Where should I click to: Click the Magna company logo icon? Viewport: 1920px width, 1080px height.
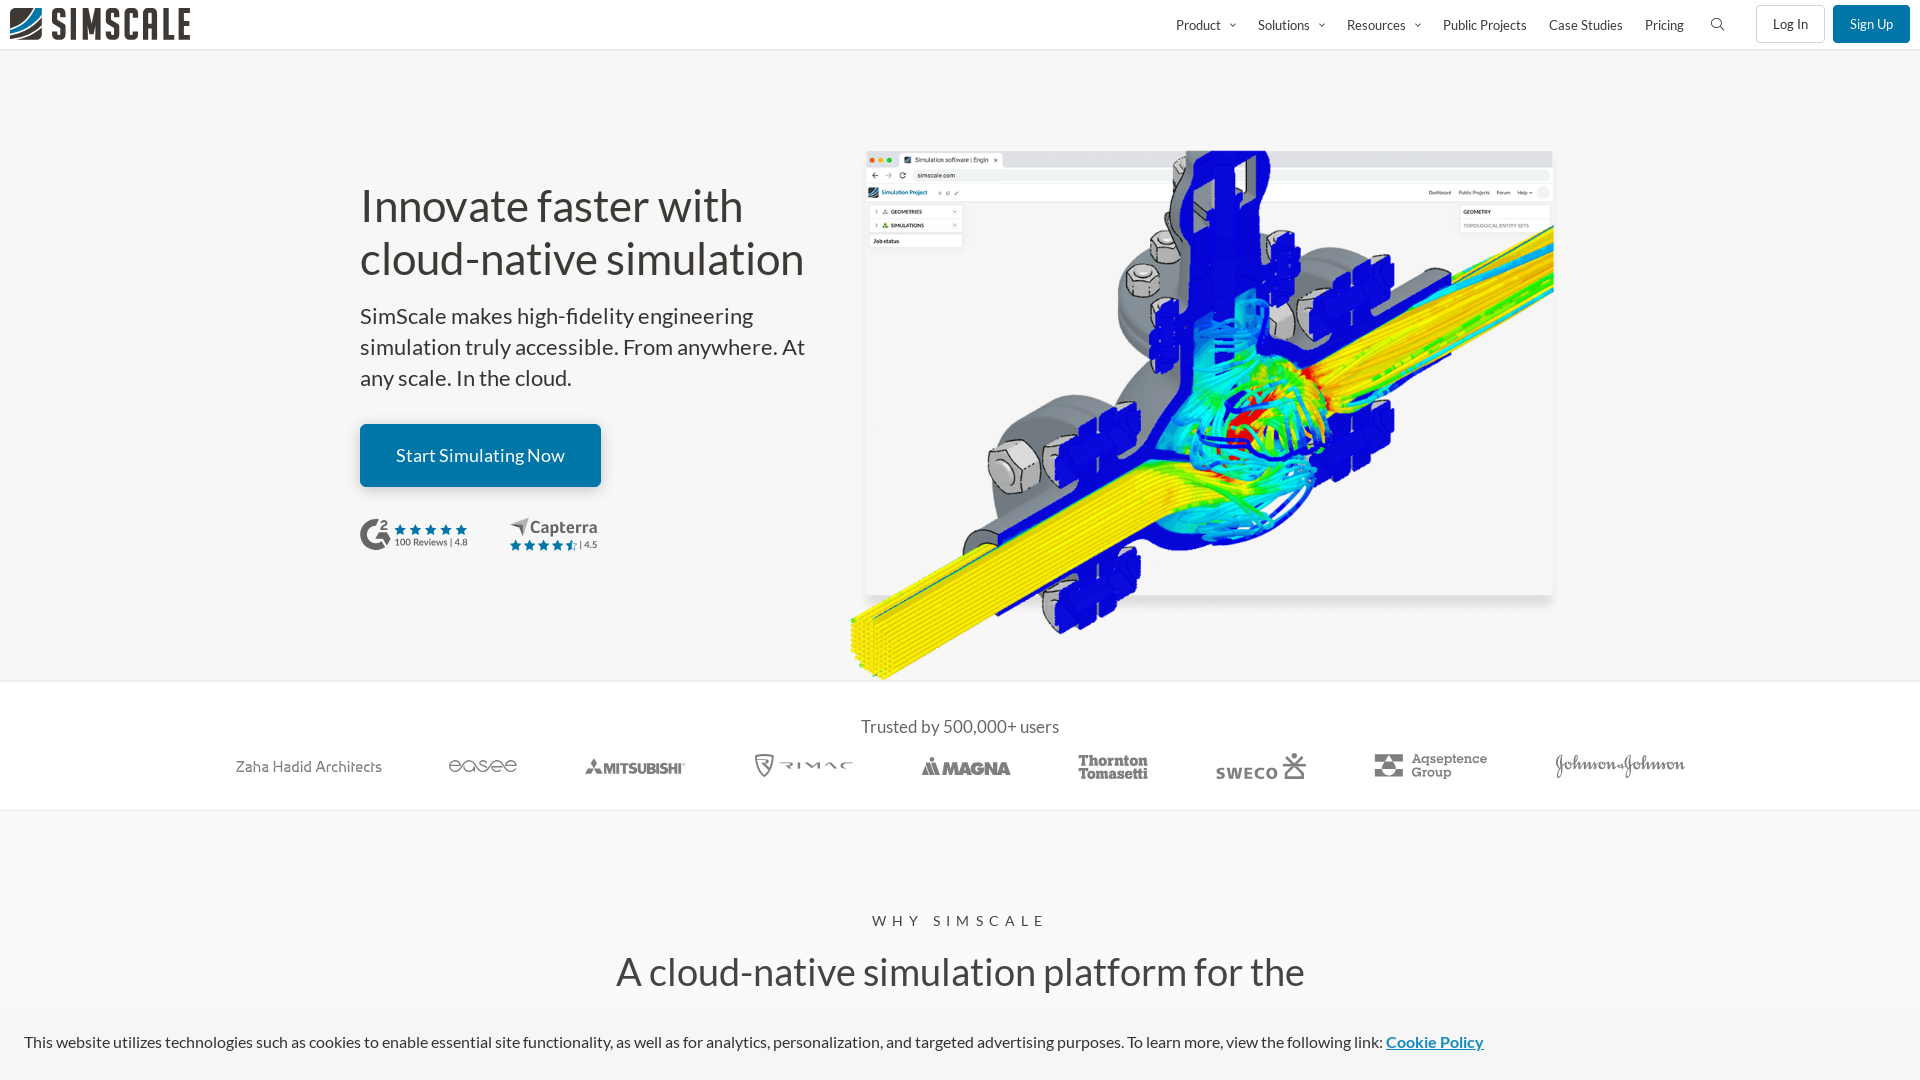tap(965, 765)
